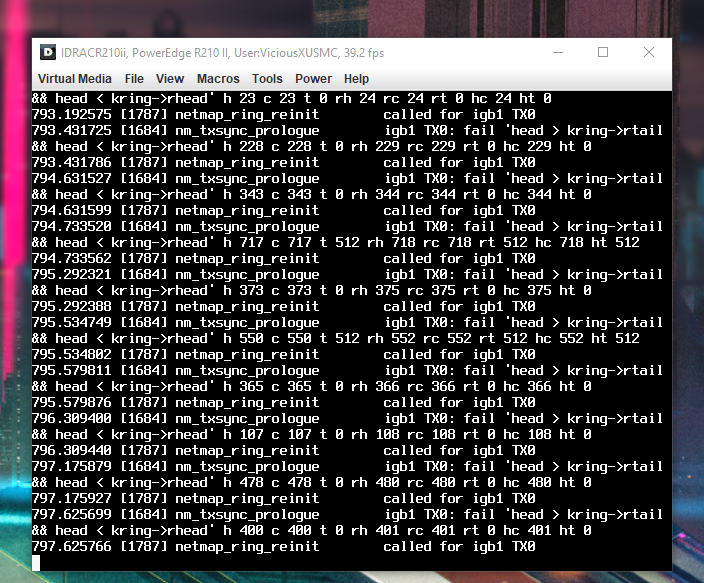
Task: Click the line containing 'h 400 c 400'
Action: click(x=312, y=531)
